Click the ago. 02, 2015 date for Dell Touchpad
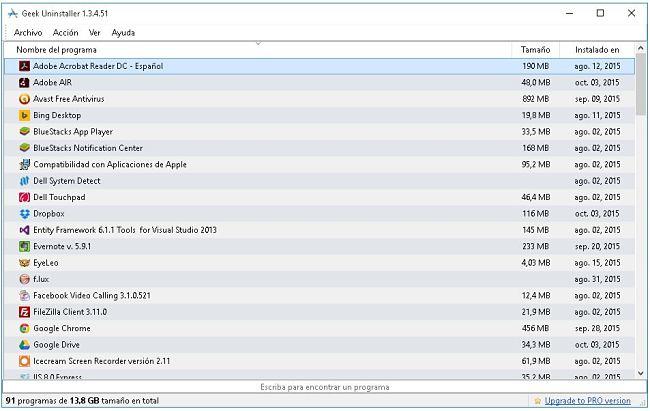Image resolution: width=650 pixels, height=411 pixels. click(x=597, y=197)
